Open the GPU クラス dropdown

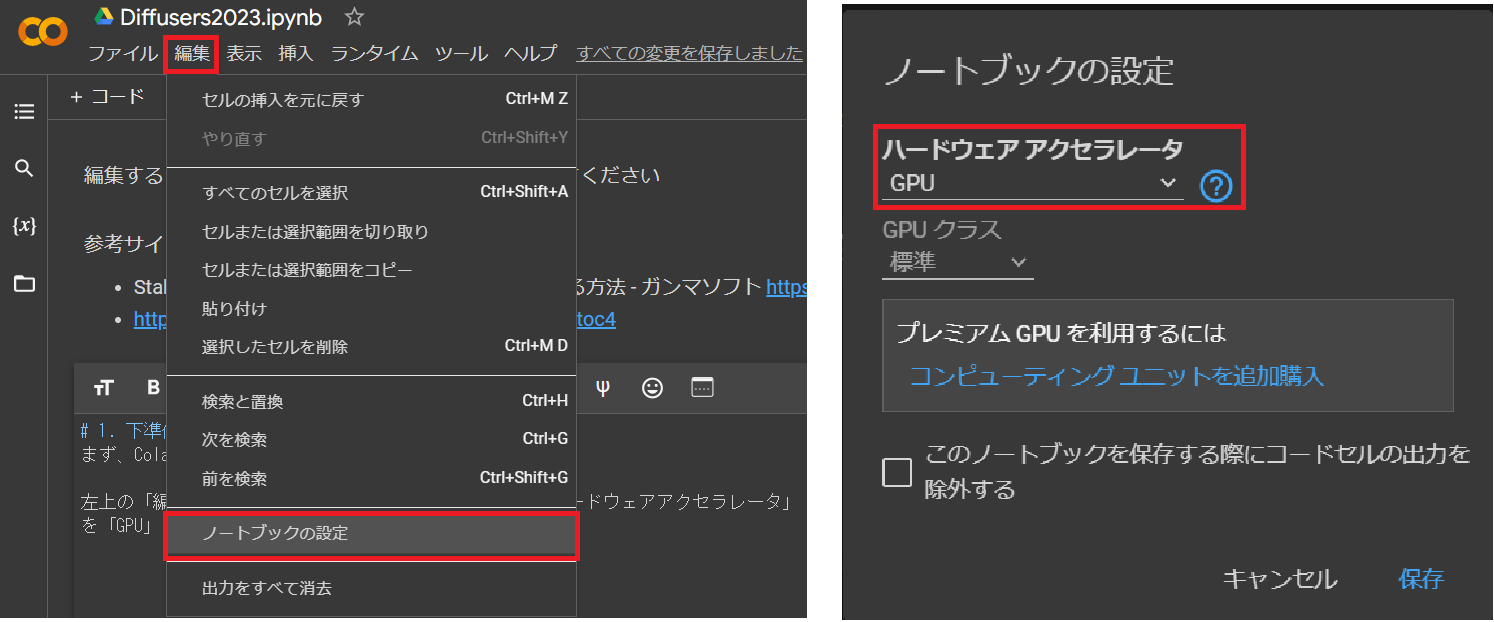[957, 262]
